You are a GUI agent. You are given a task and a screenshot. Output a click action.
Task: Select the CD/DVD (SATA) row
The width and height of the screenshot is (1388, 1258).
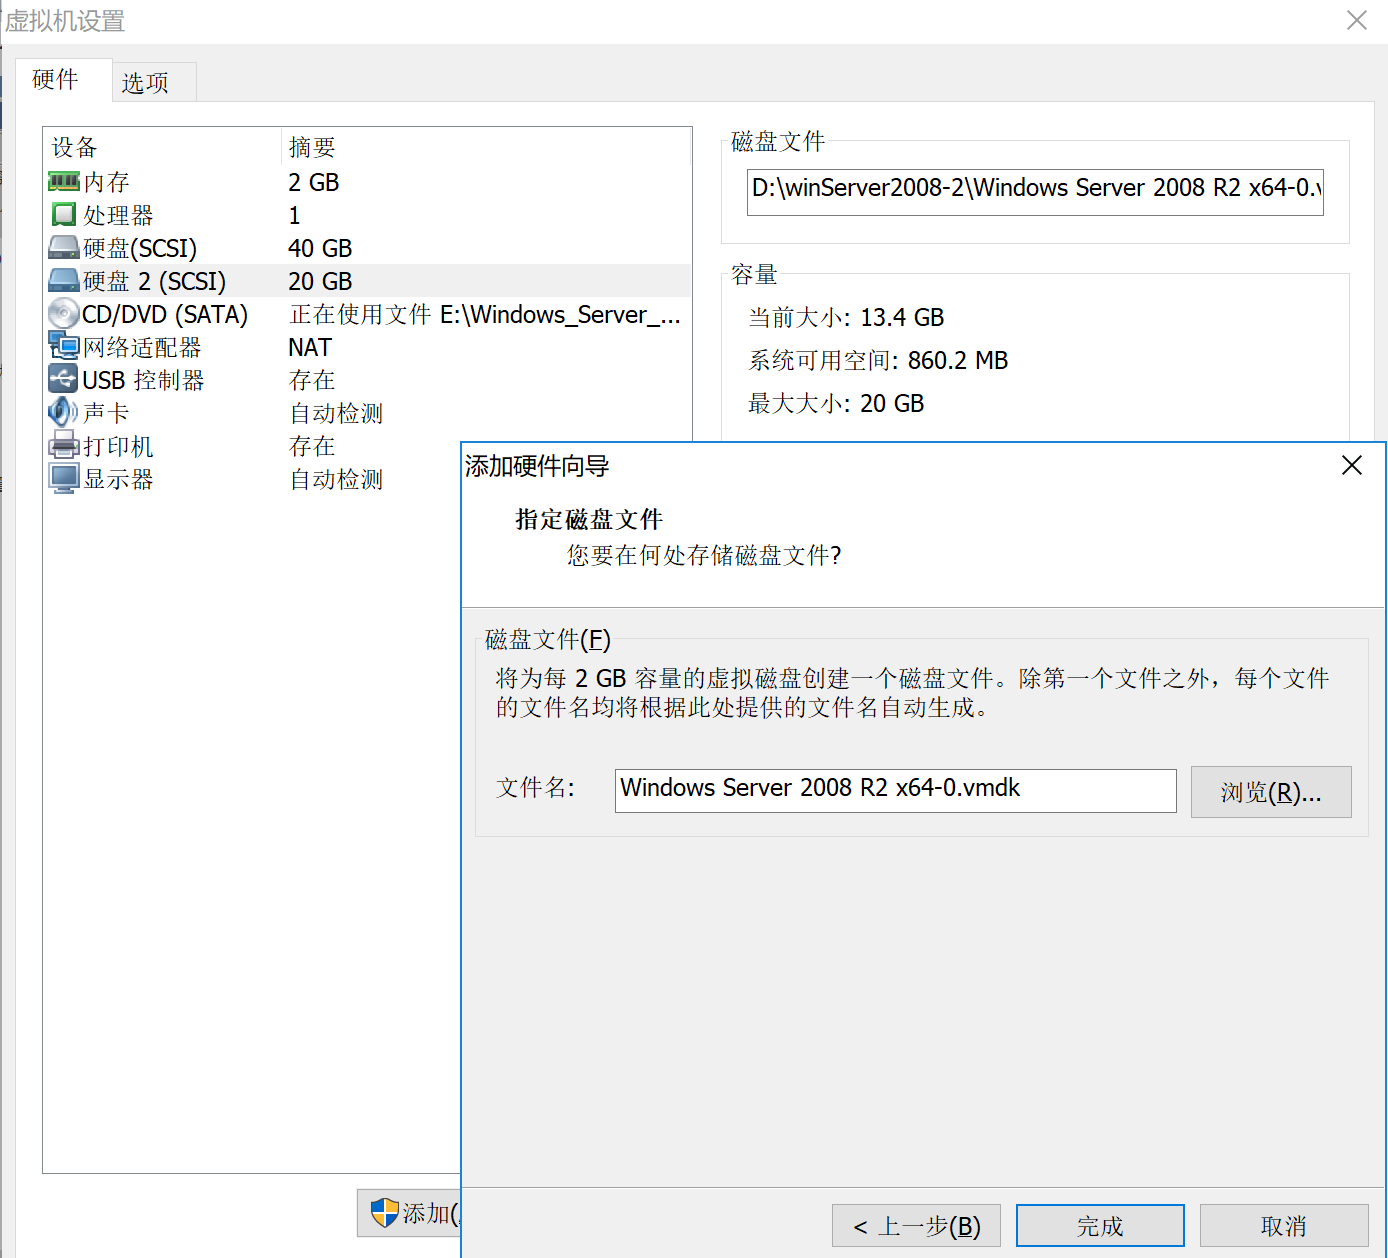tap(368, 314)
